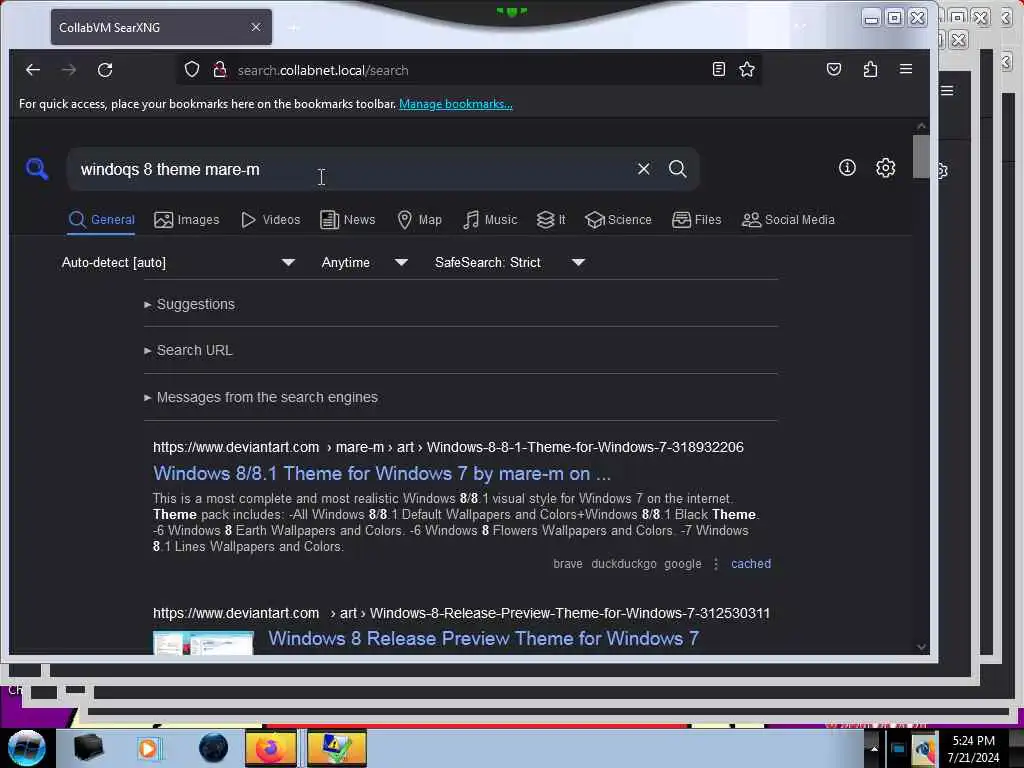Open Firefox application menu
The image size is (1024, 768).
[x=906, y=69]
